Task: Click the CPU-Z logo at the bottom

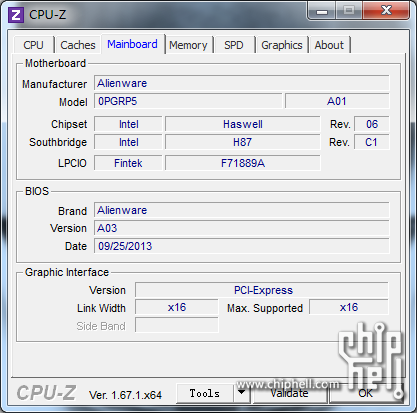Action: pyautogui.click(x=46, y=393)
